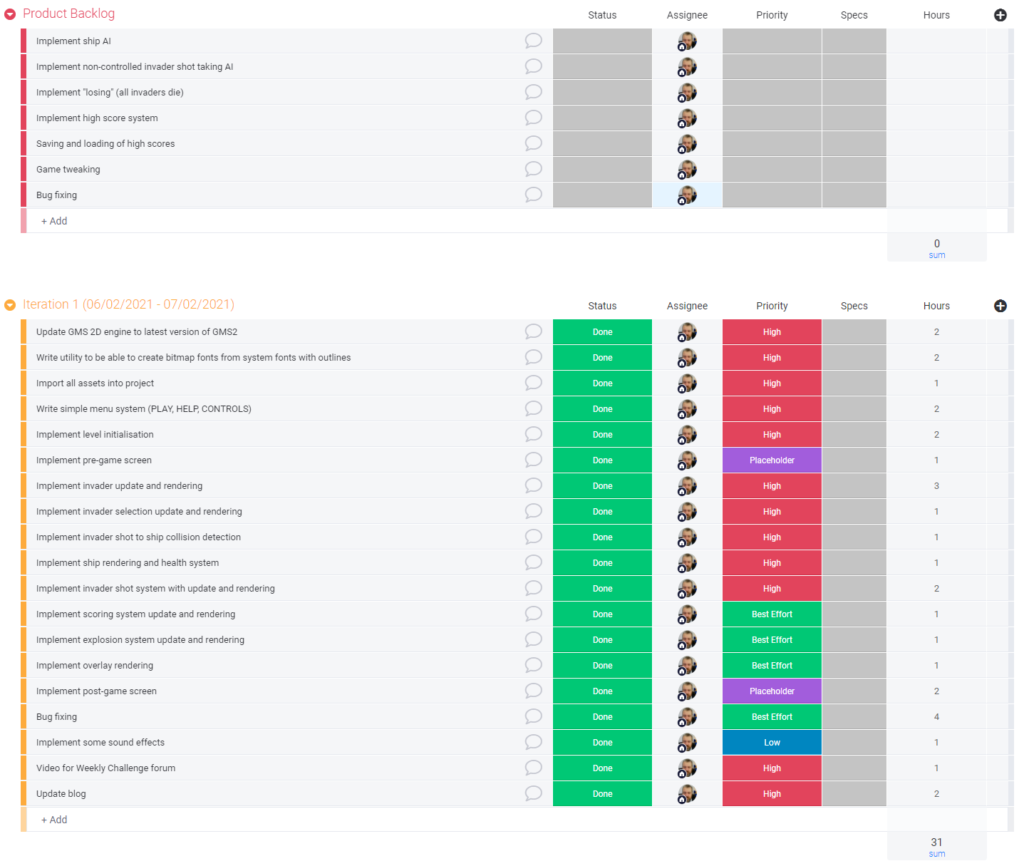Click assignee avatar for Implement overlay rendering

pos(687,665)
